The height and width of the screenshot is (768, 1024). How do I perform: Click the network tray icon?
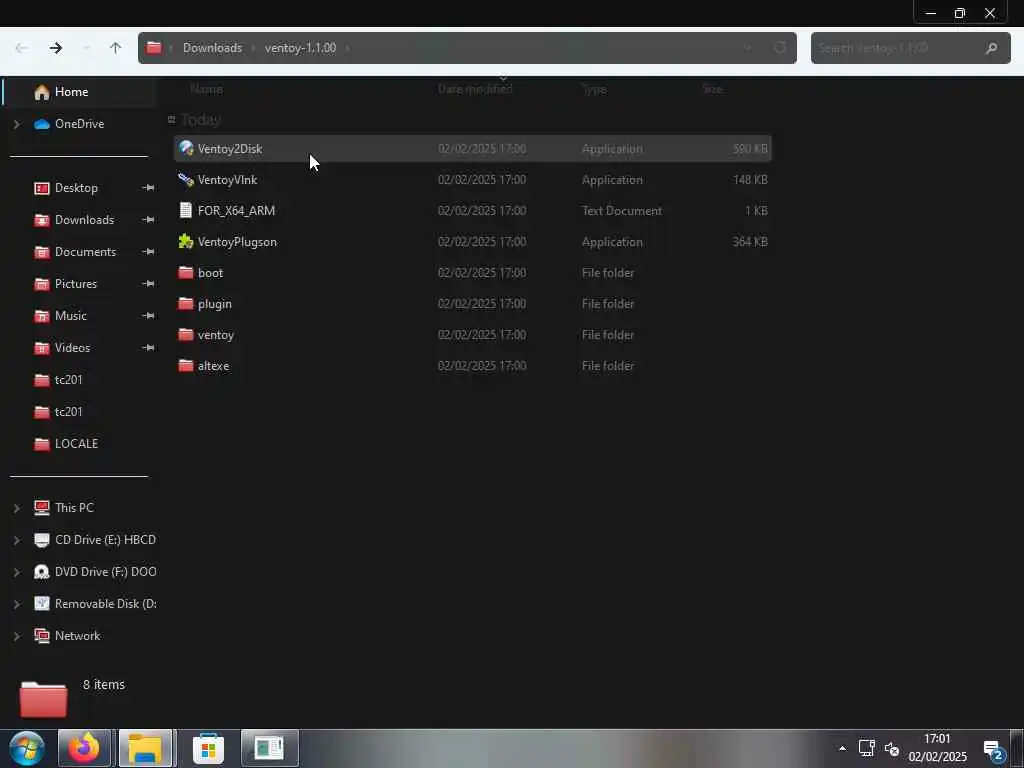pos(867,748)
